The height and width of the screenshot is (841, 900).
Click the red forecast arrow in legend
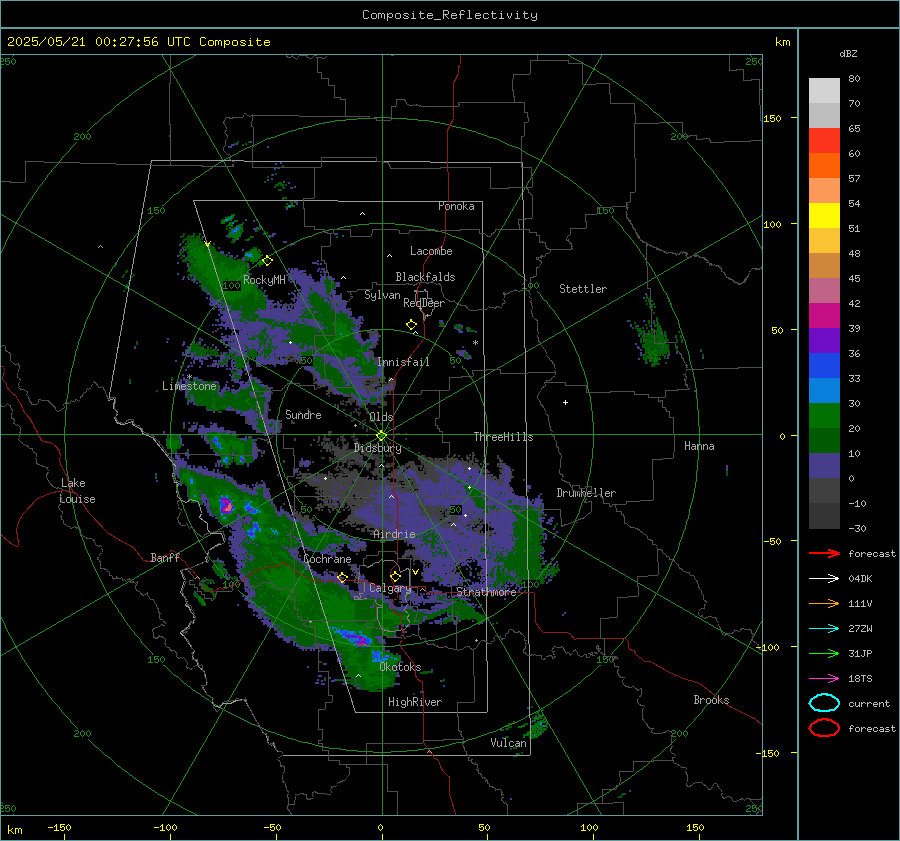tap(824, 553)
